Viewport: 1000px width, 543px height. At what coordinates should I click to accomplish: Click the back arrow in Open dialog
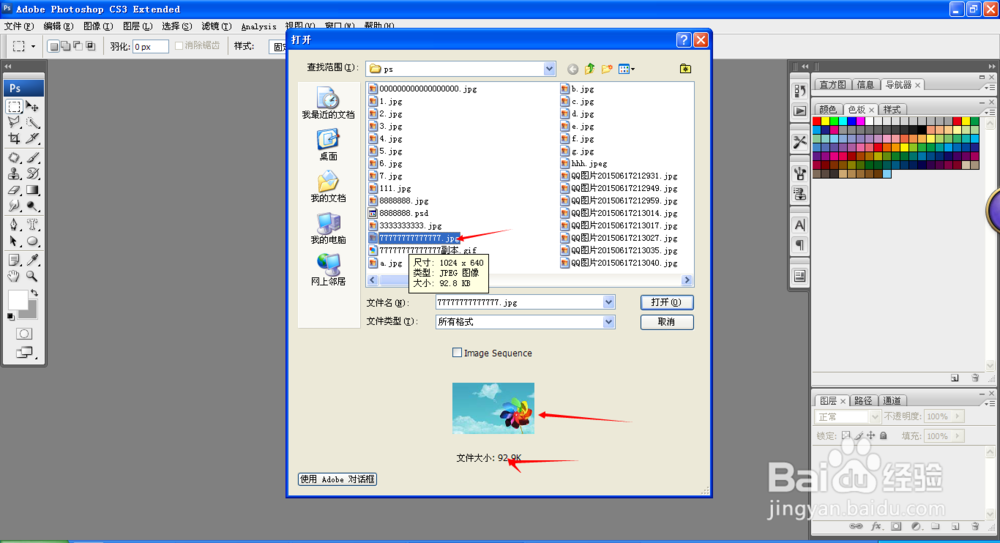573,69
